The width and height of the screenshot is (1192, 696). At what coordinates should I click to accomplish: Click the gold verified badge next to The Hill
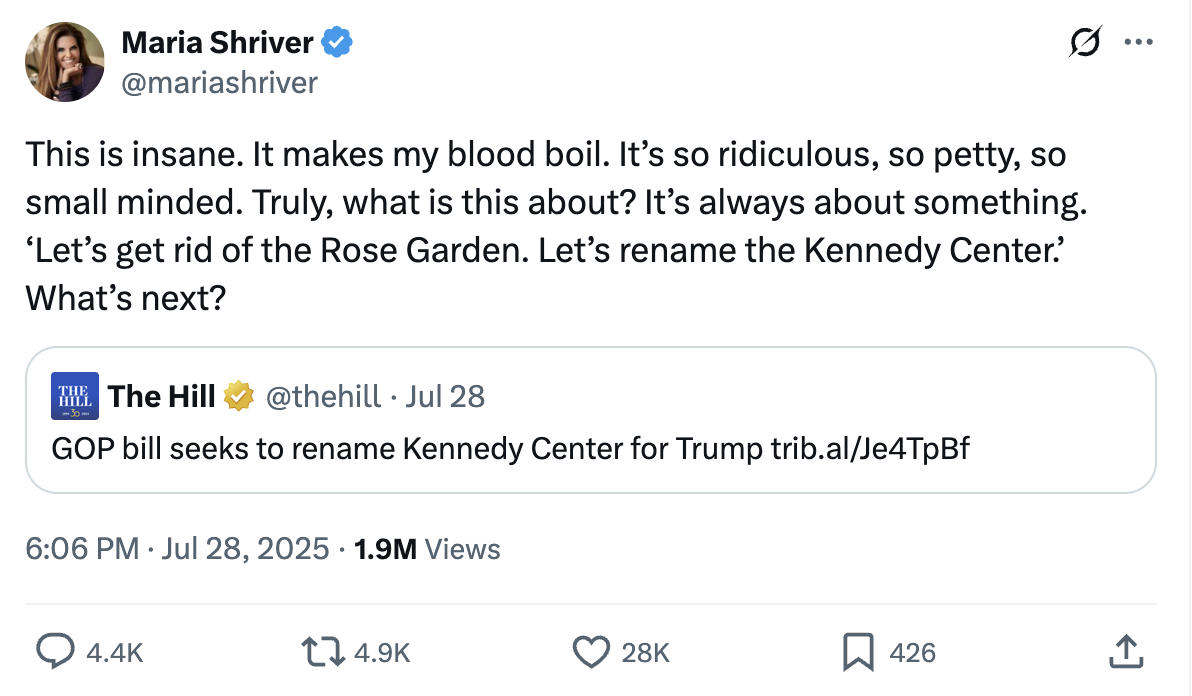238,397
